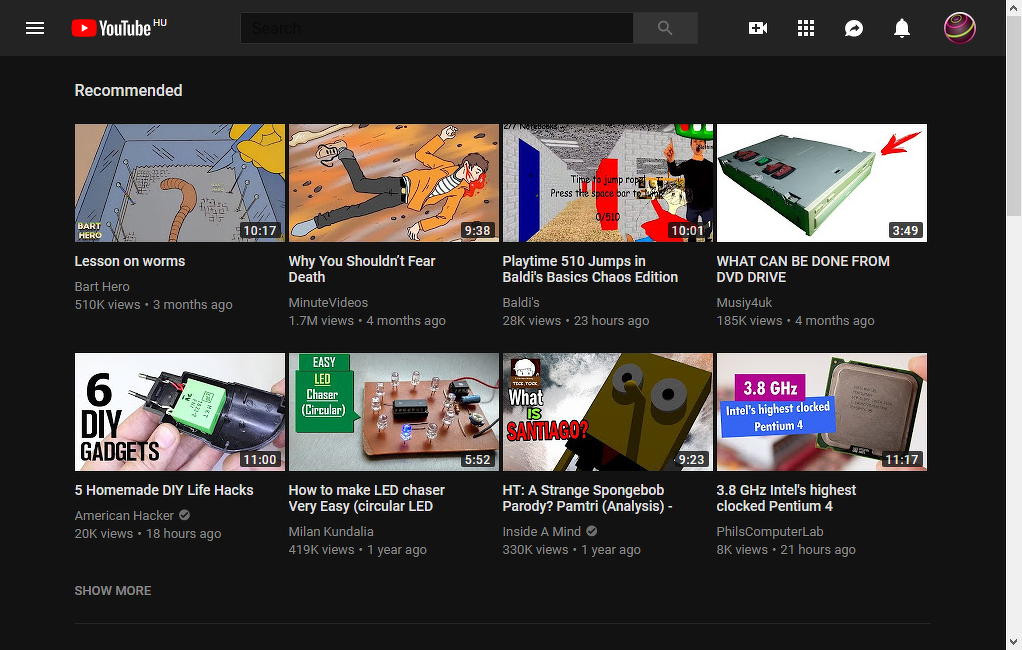Screen dimensions: 1022x650
Task: Click the title 'Lesson on worms'
Action: pyautogui.click(x=130, y=261)
